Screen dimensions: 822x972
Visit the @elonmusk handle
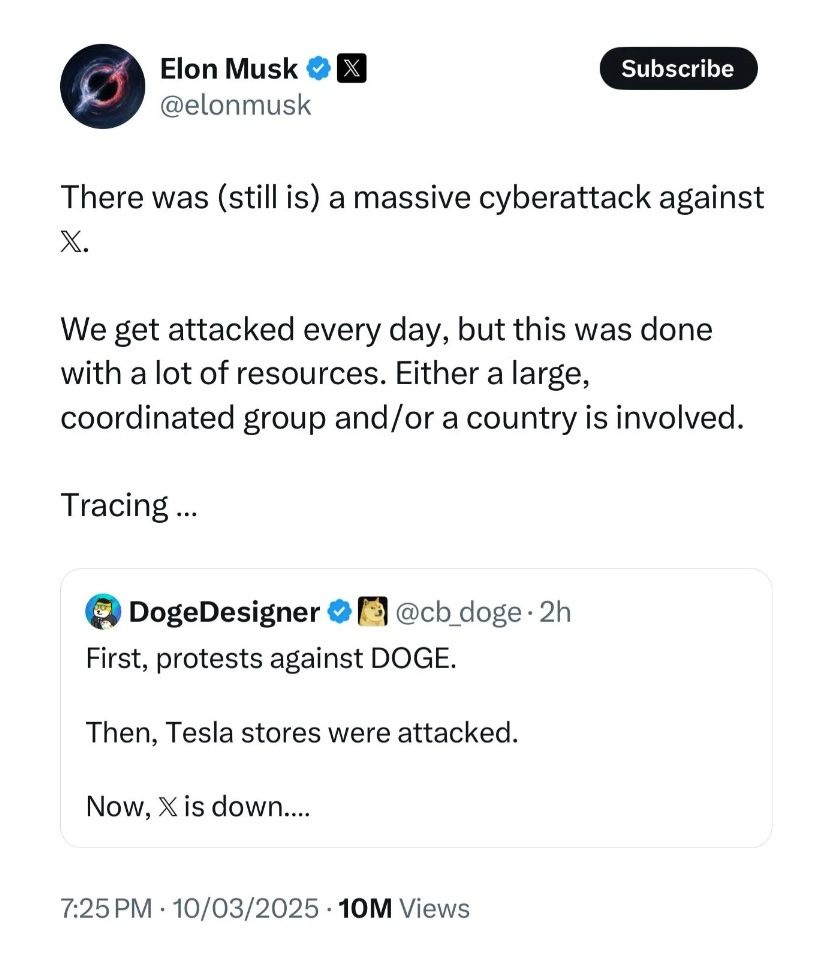(x=236, y=104)
